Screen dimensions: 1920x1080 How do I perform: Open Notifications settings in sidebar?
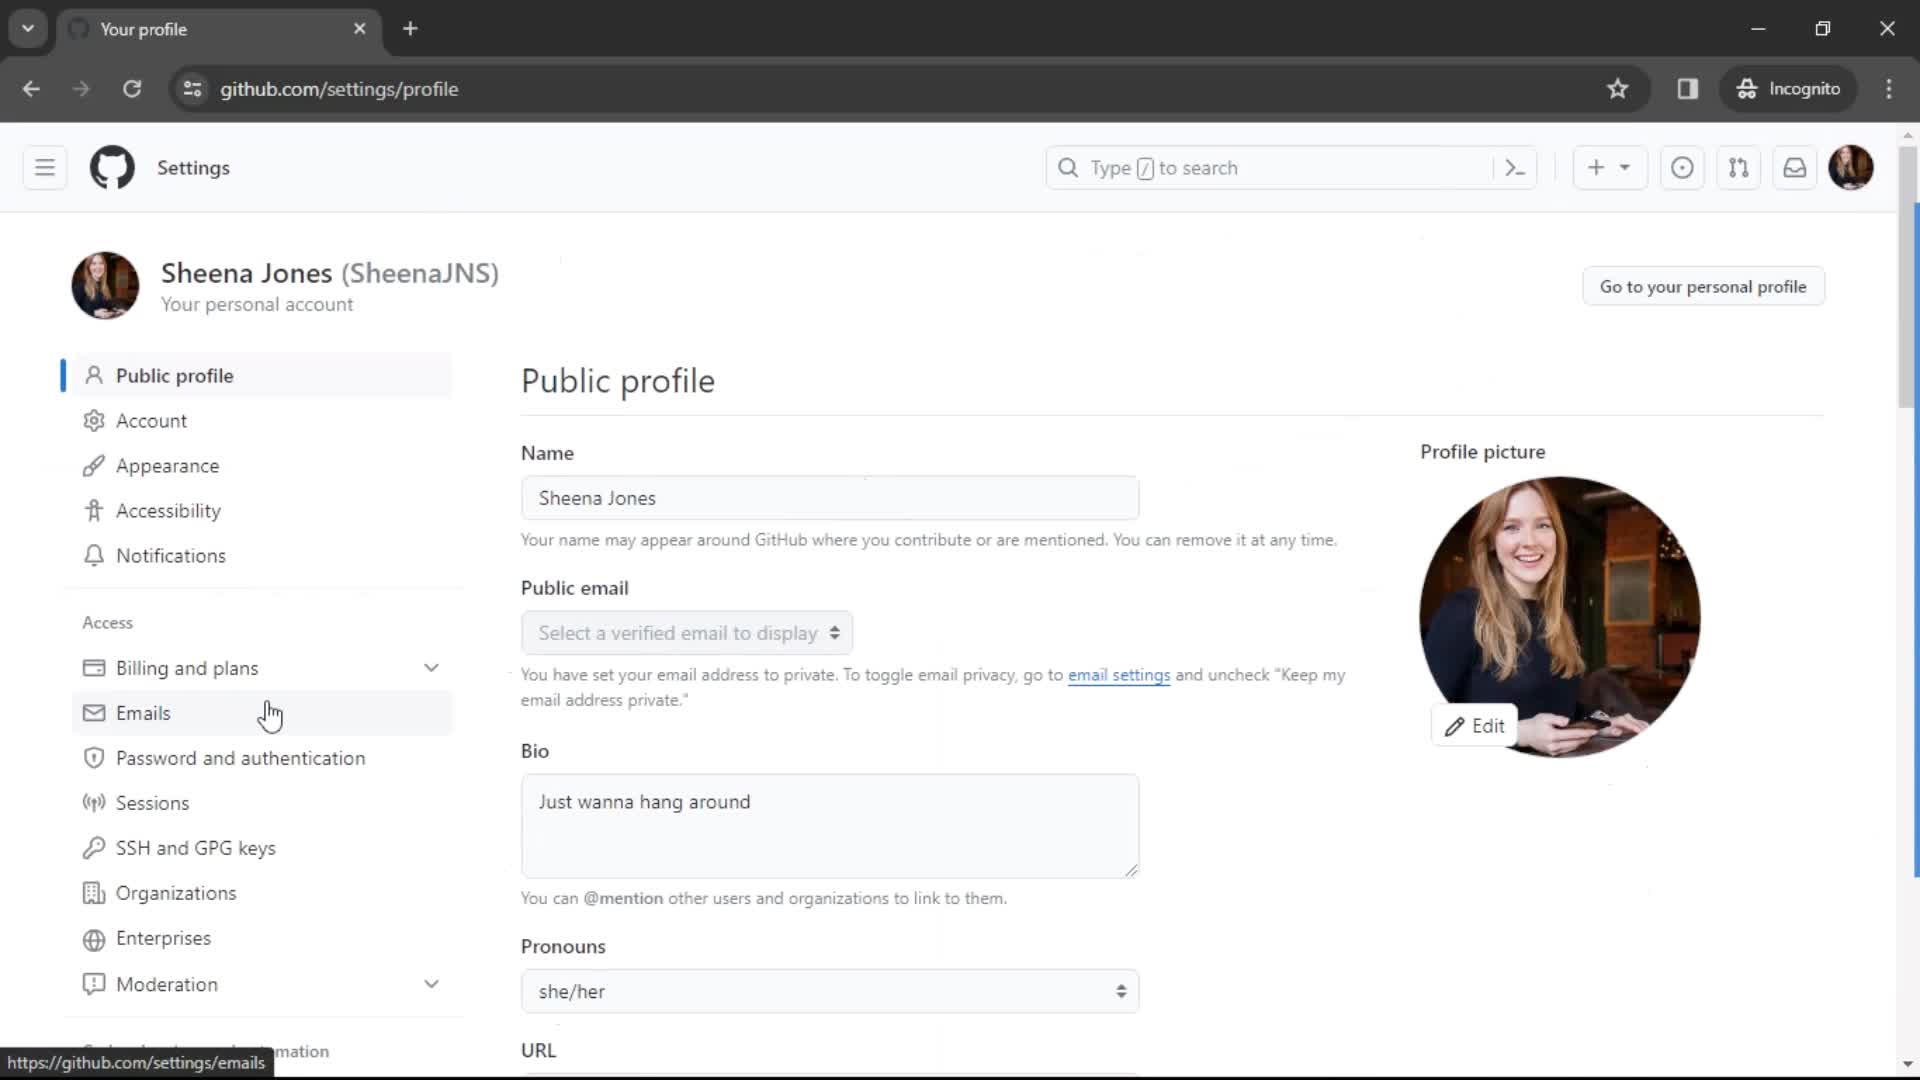(262, 556)
